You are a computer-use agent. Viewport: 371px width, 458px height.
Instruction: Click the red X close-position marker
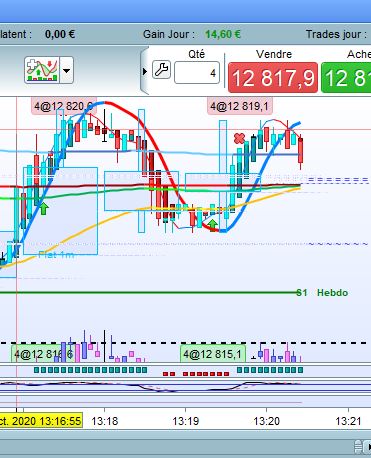[x=239, y=138]
